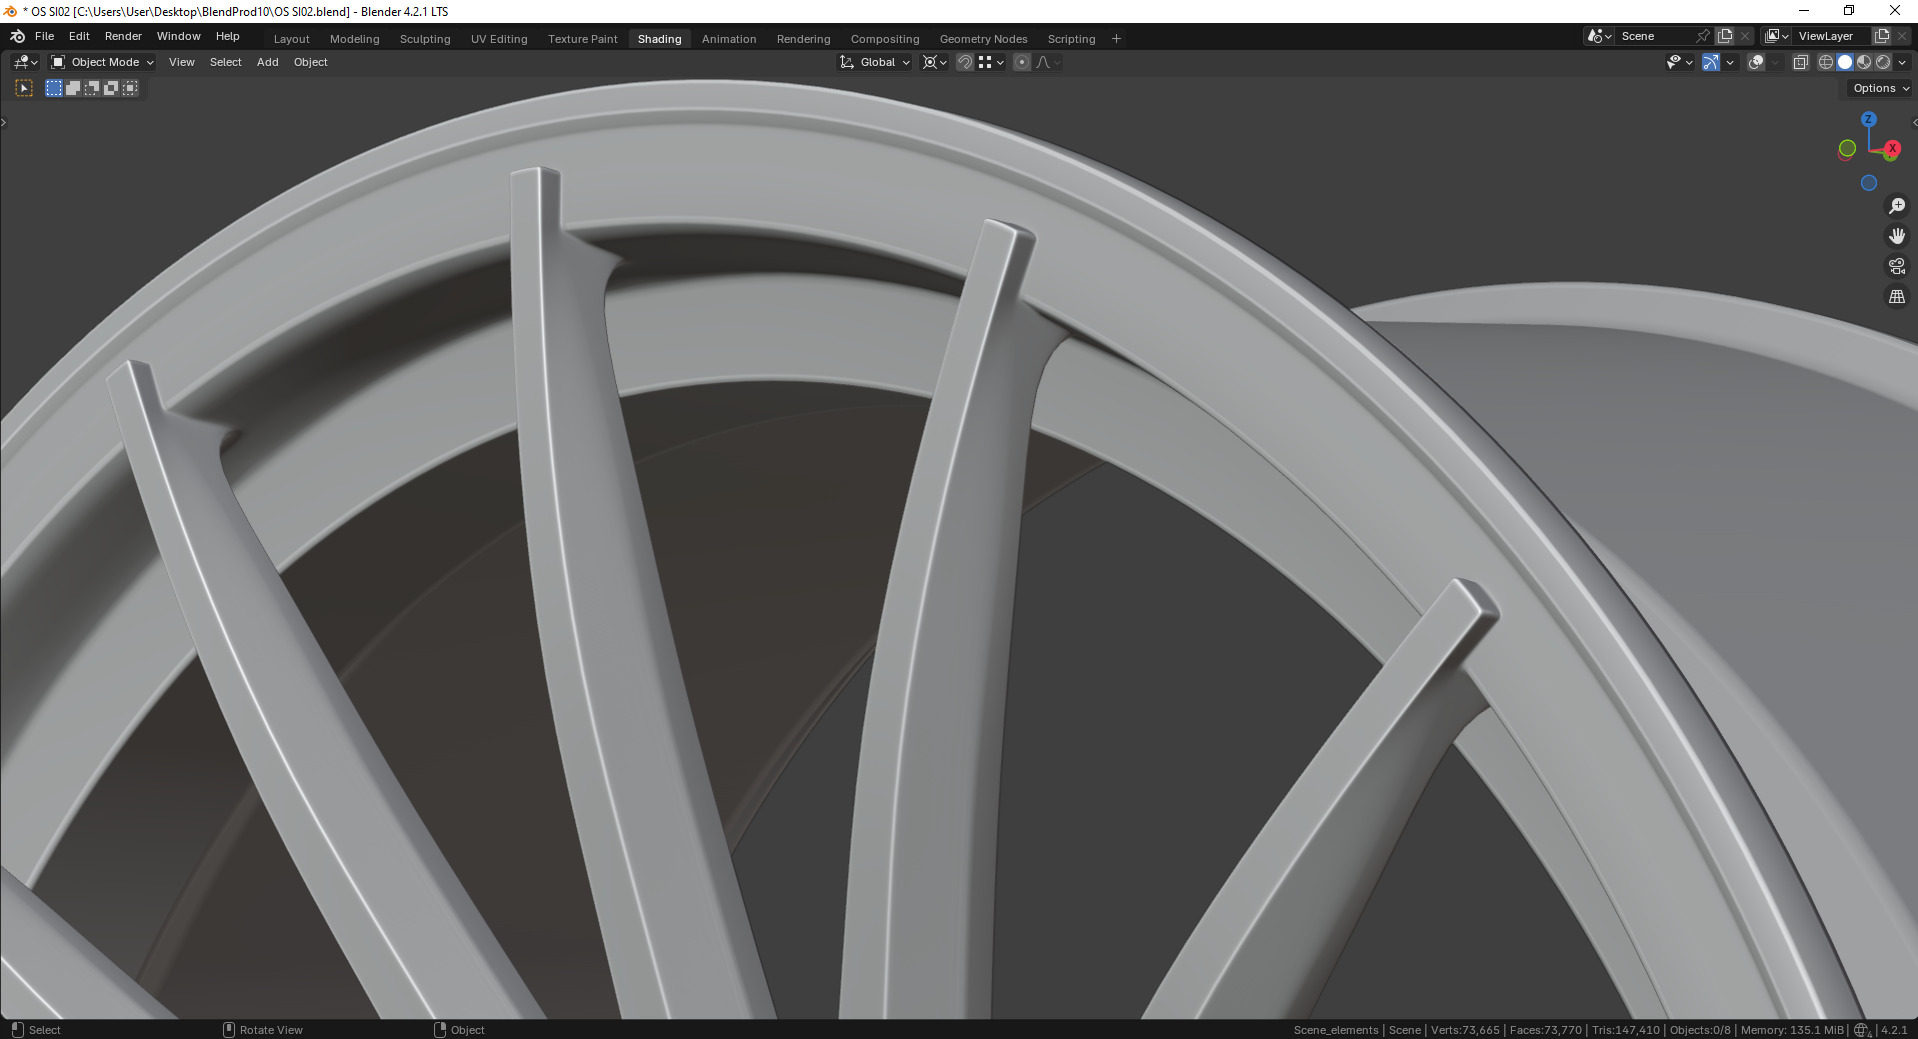Open the view layer browse dropdown

coord(1776,36)
